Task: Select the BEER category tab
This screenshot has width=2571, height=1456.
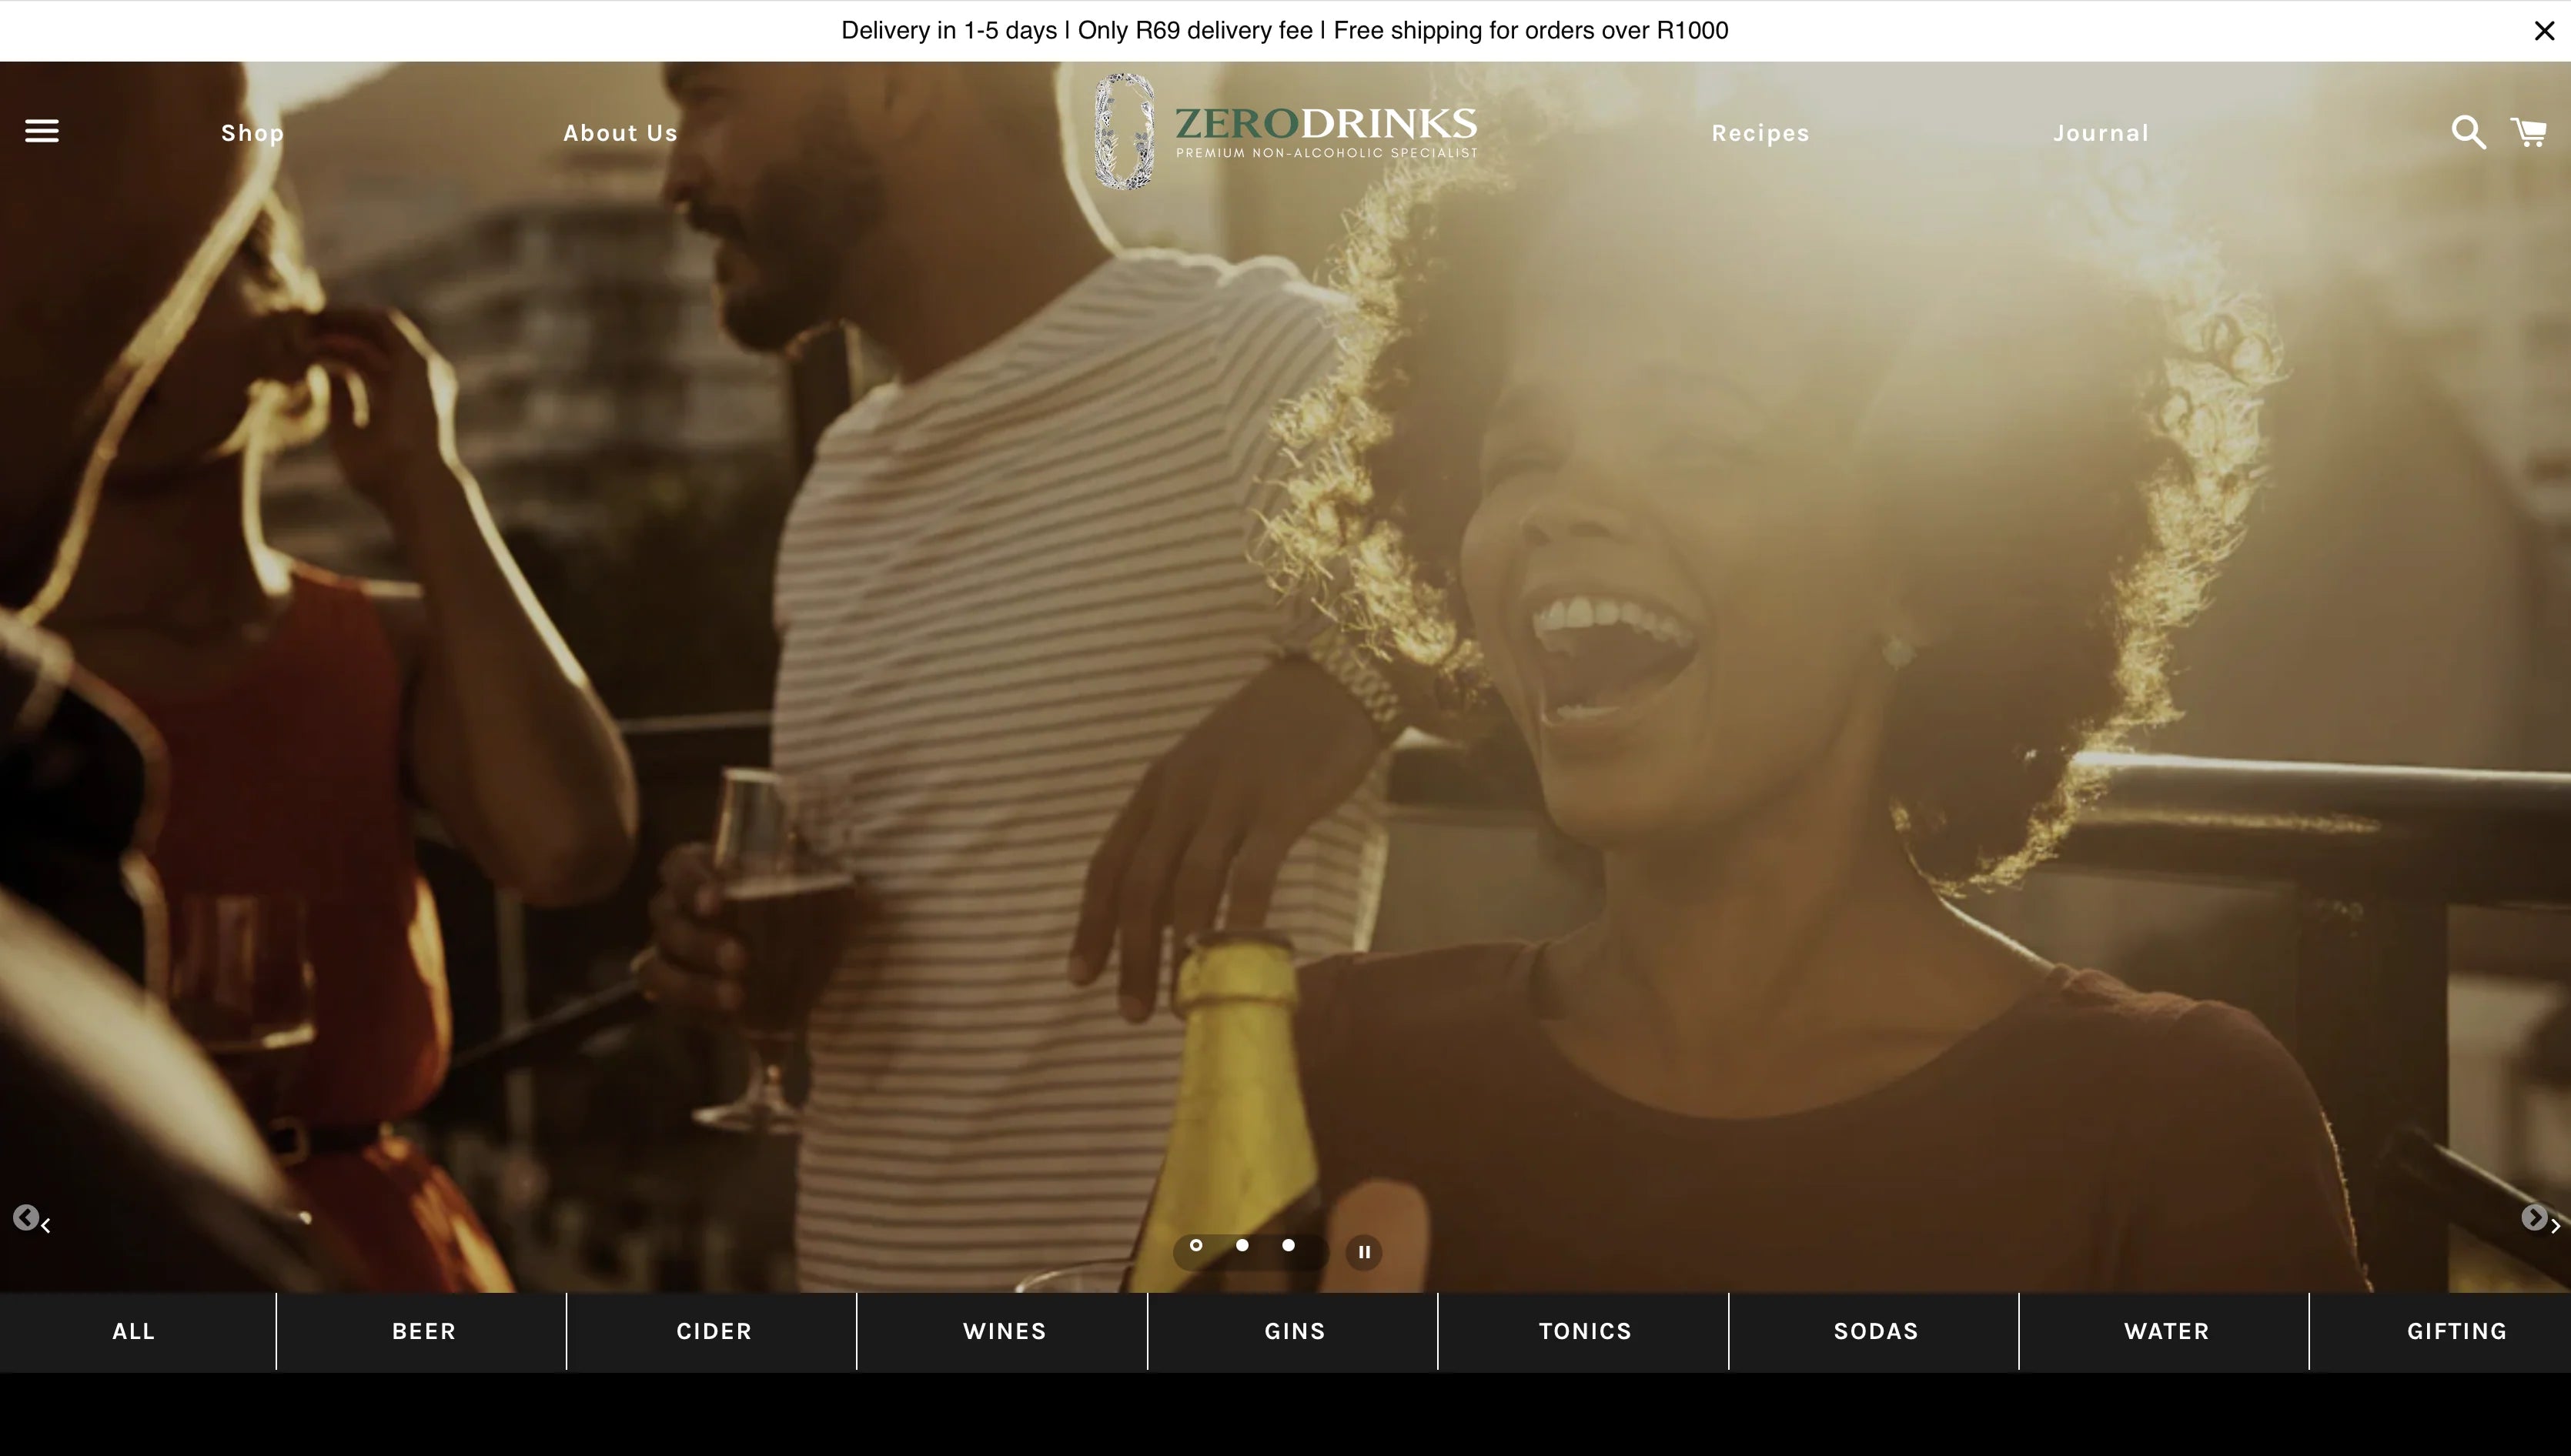Action: click(x=423, y=1332)
